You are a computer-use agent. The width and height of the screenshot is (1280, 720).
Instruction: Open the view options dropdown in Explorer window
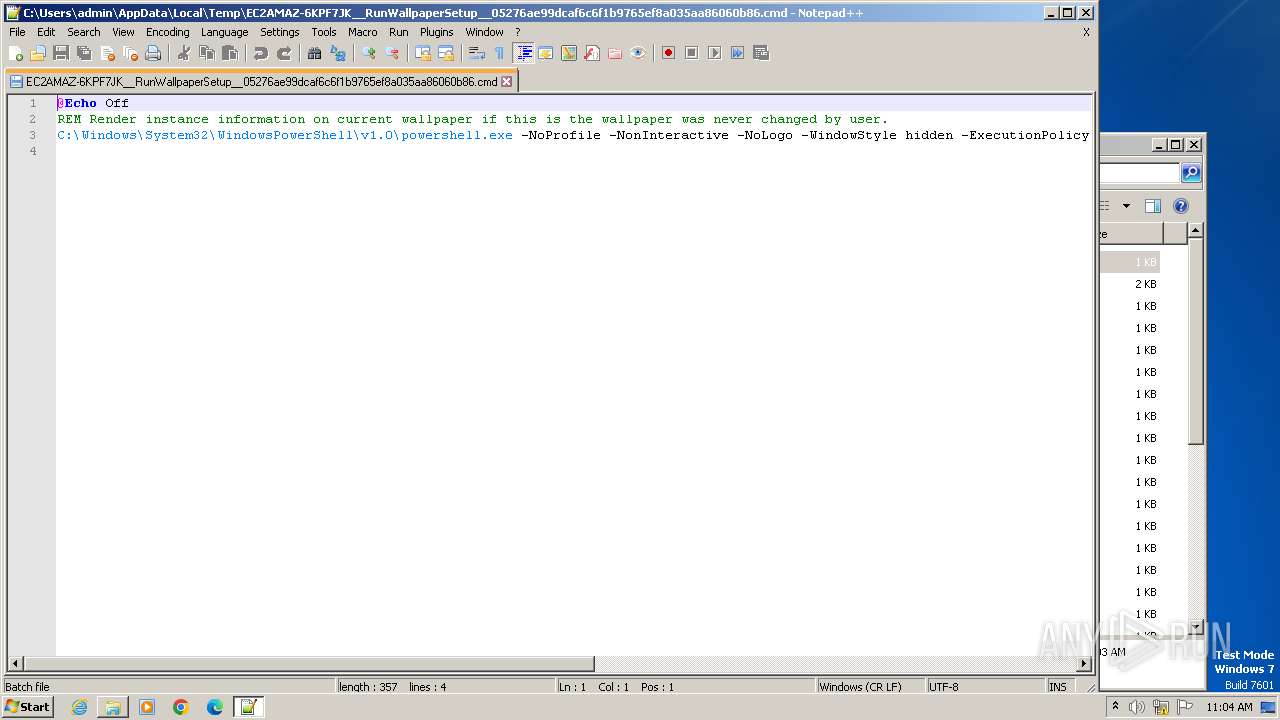pos(1126,206)
